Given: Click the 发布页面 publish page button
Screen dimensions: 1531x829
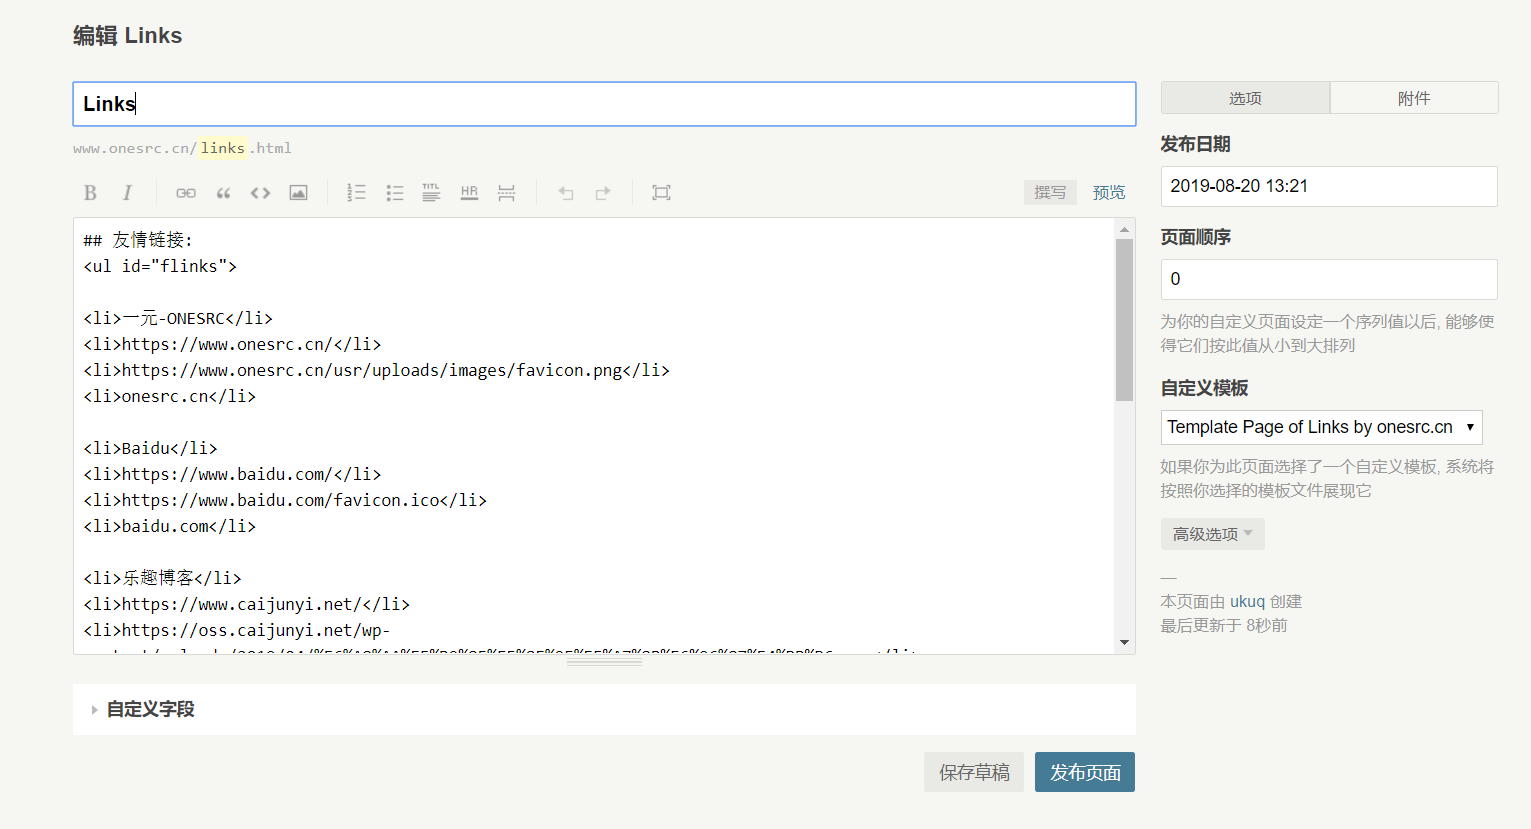Looking at the screenshot, I should pos(1085,772).
